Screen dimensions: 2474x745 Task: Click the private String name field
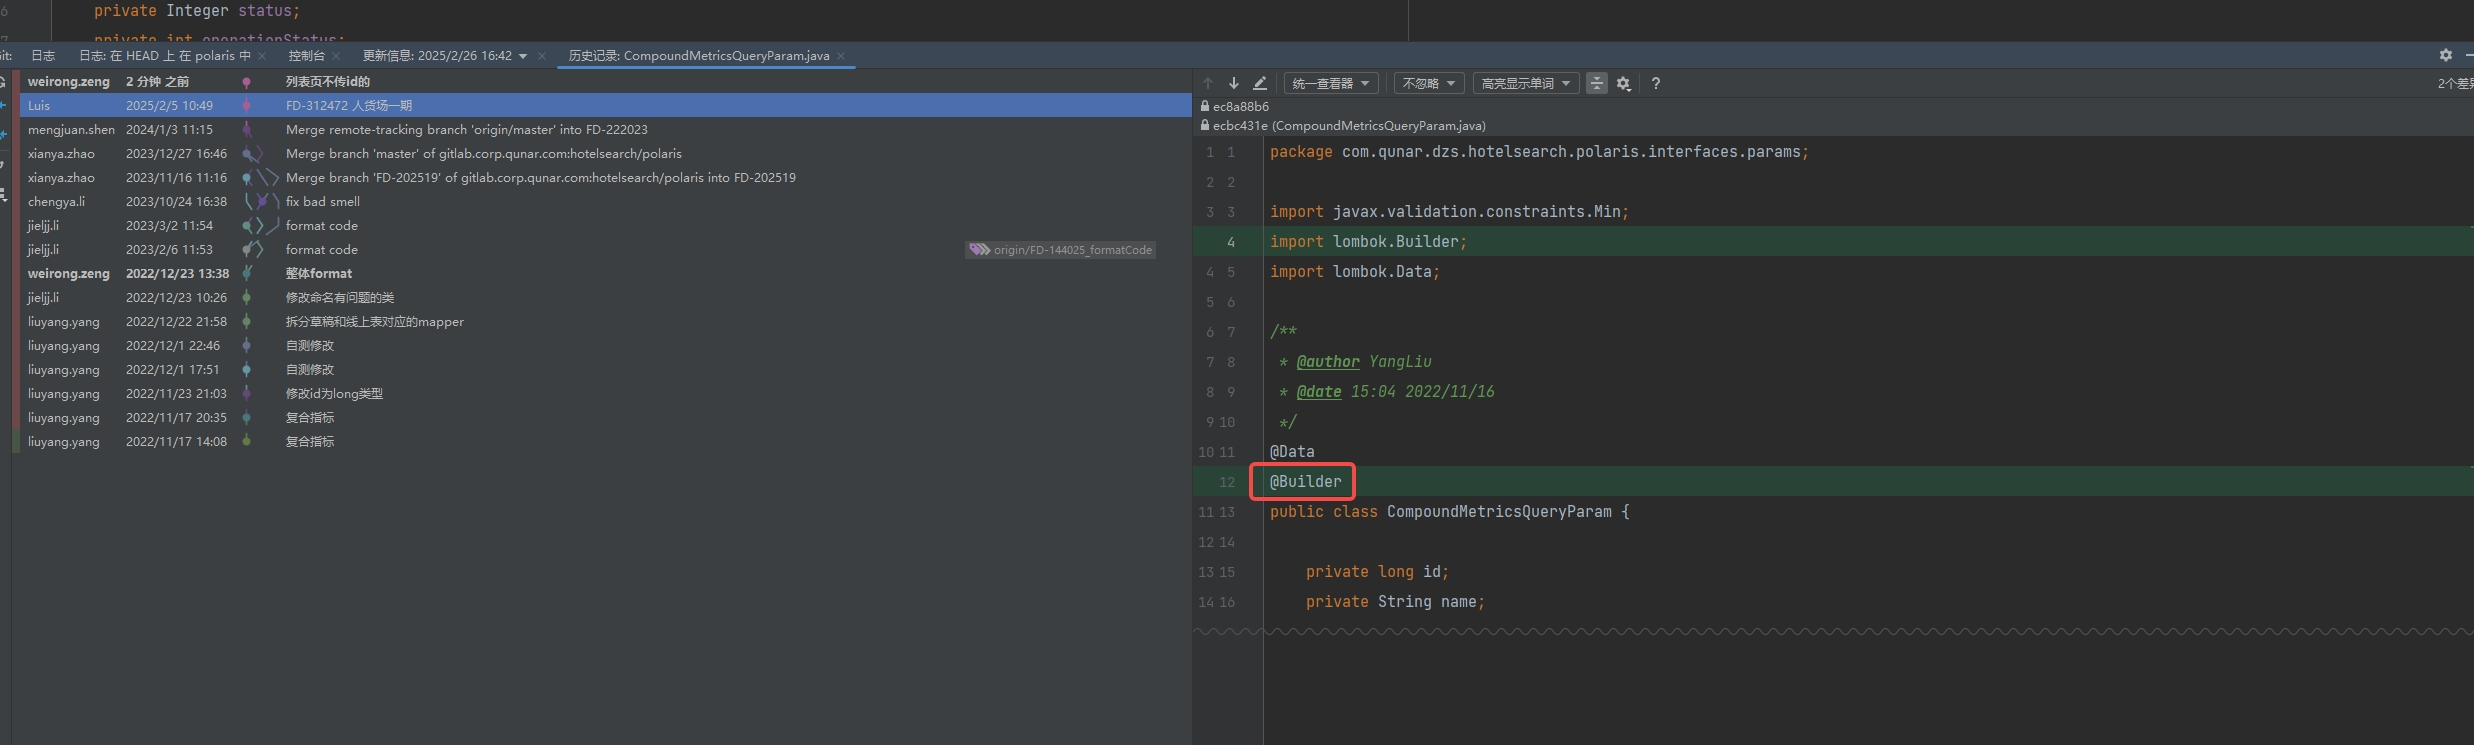point(1395,602)
